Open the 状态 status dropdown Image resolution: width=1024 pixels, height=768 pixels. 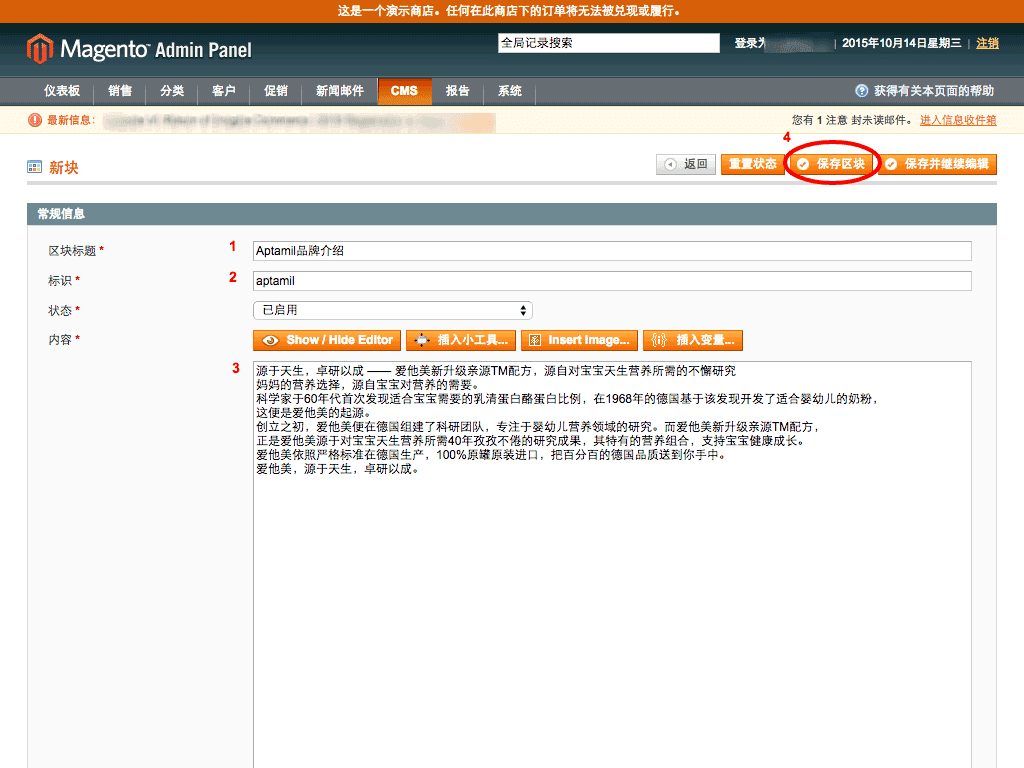pos(392,310)
